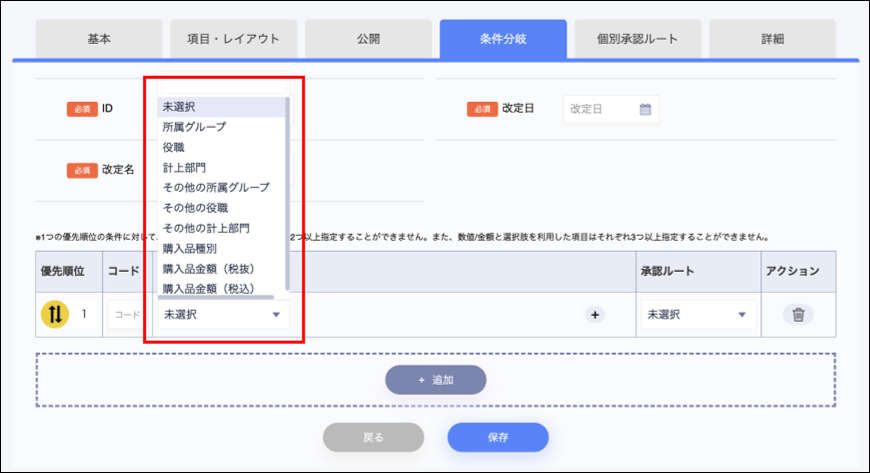Image resolution: width=870 pixels, height=473 pixels.
Task: Select 購入品種別 from the list
Action: pos(221,249)
